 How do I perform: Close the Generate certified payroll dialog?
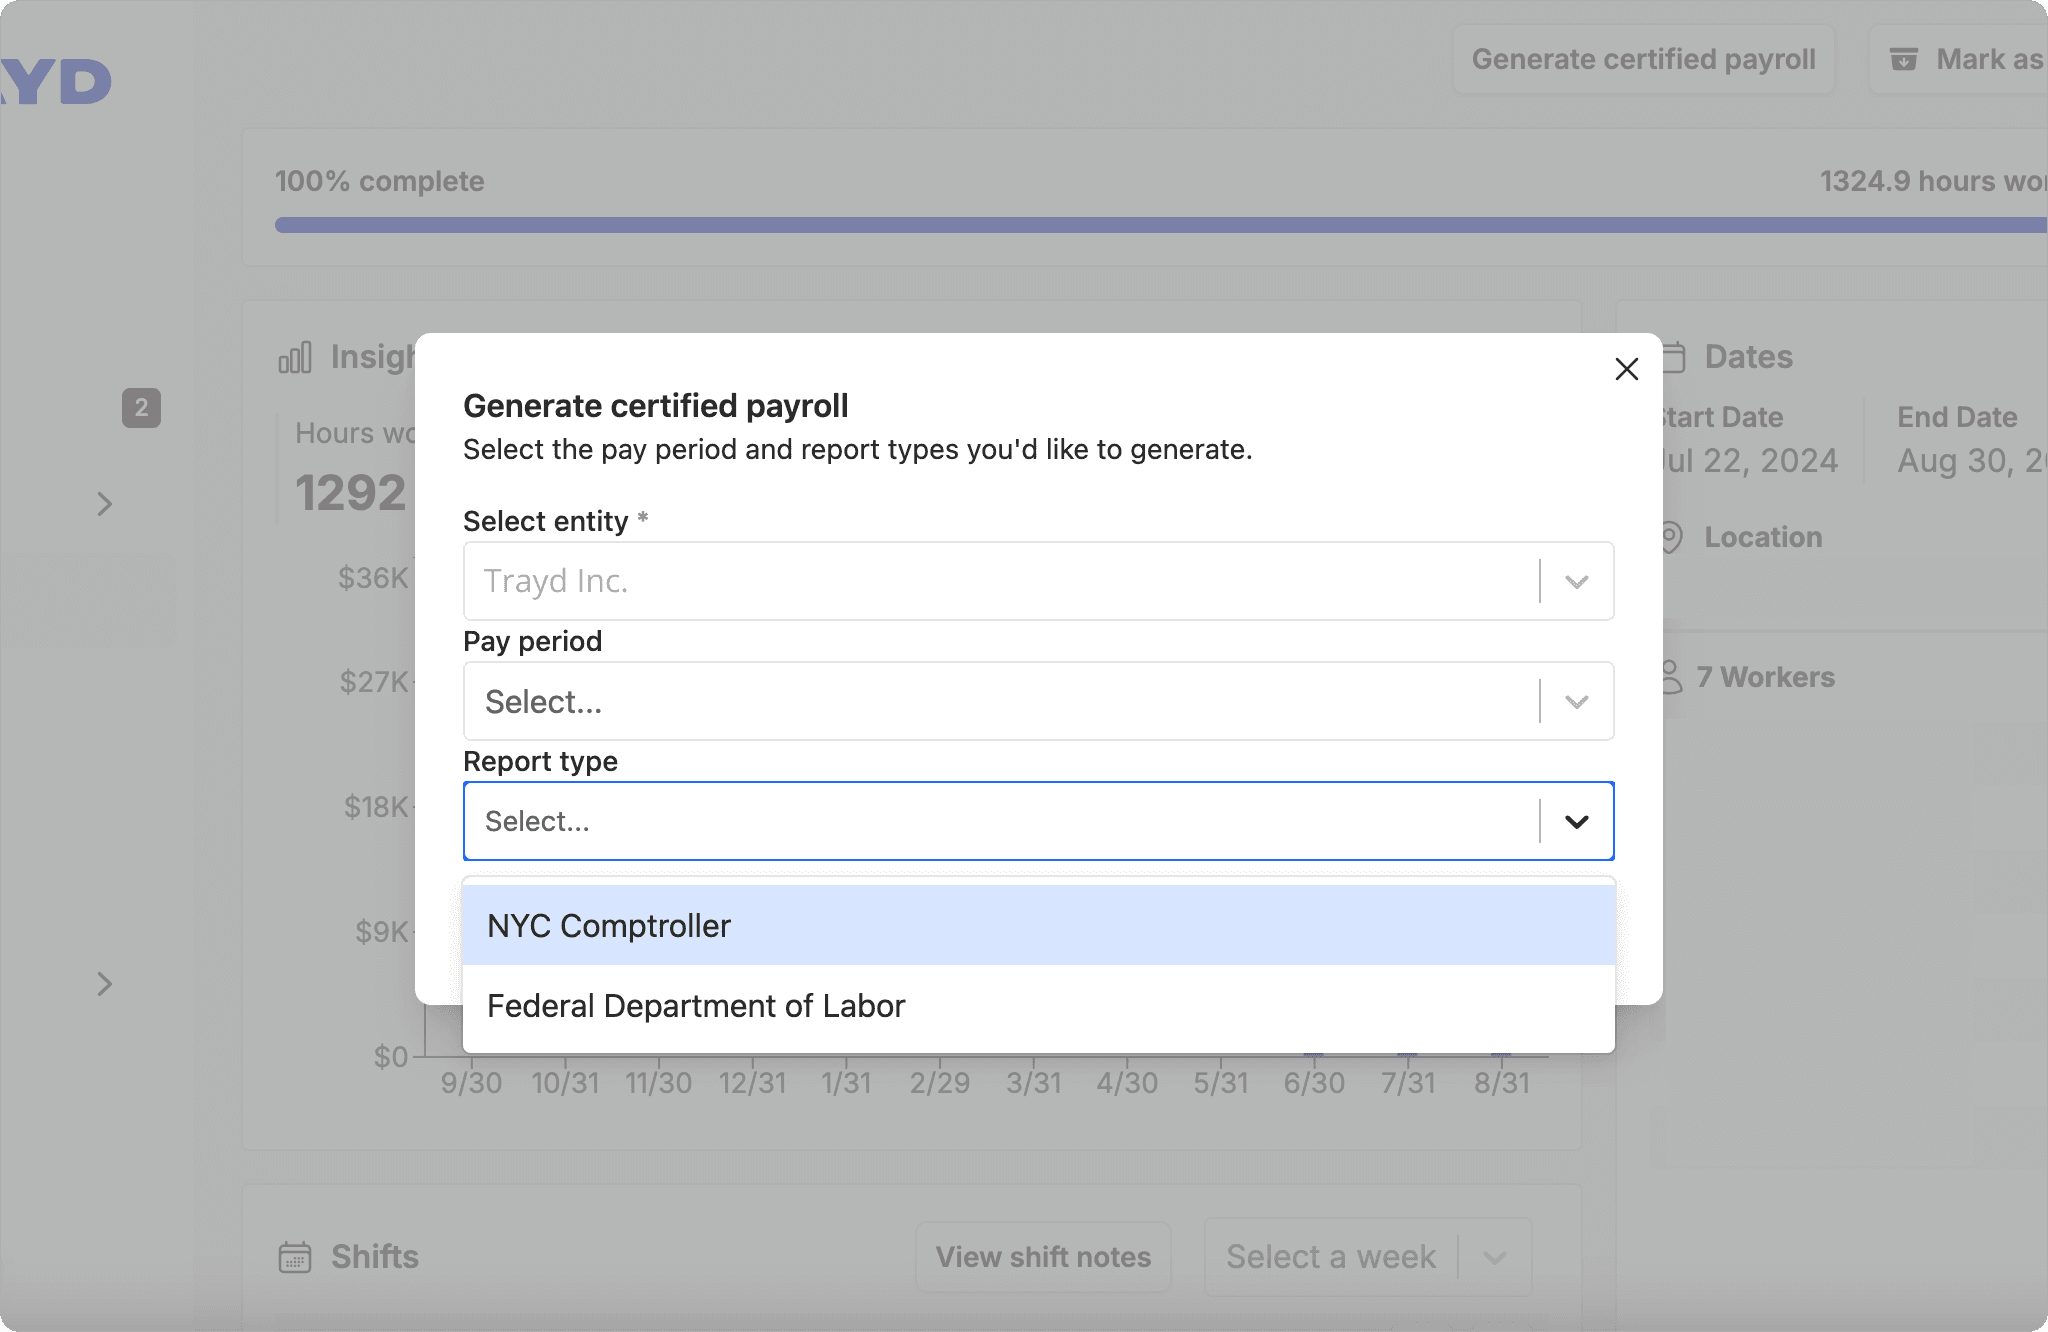(1626, 369)
